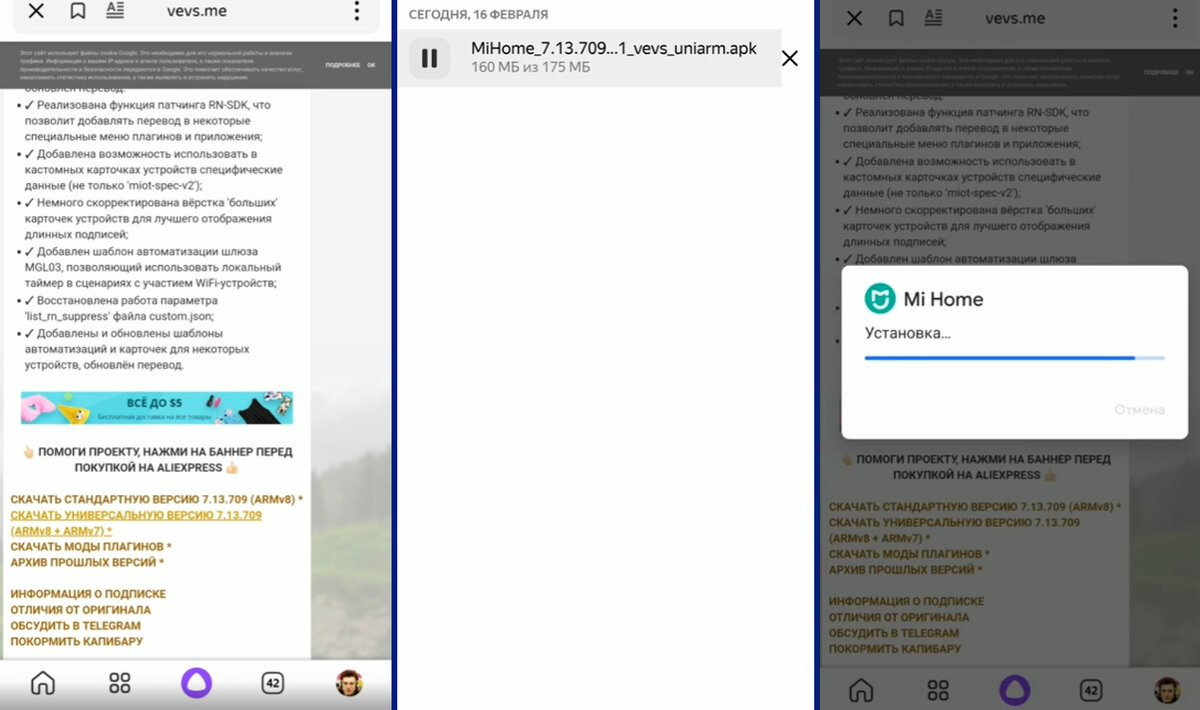Pause the MiHome apk download
This screenshot has width=1200, height=710.
point(429,58)
